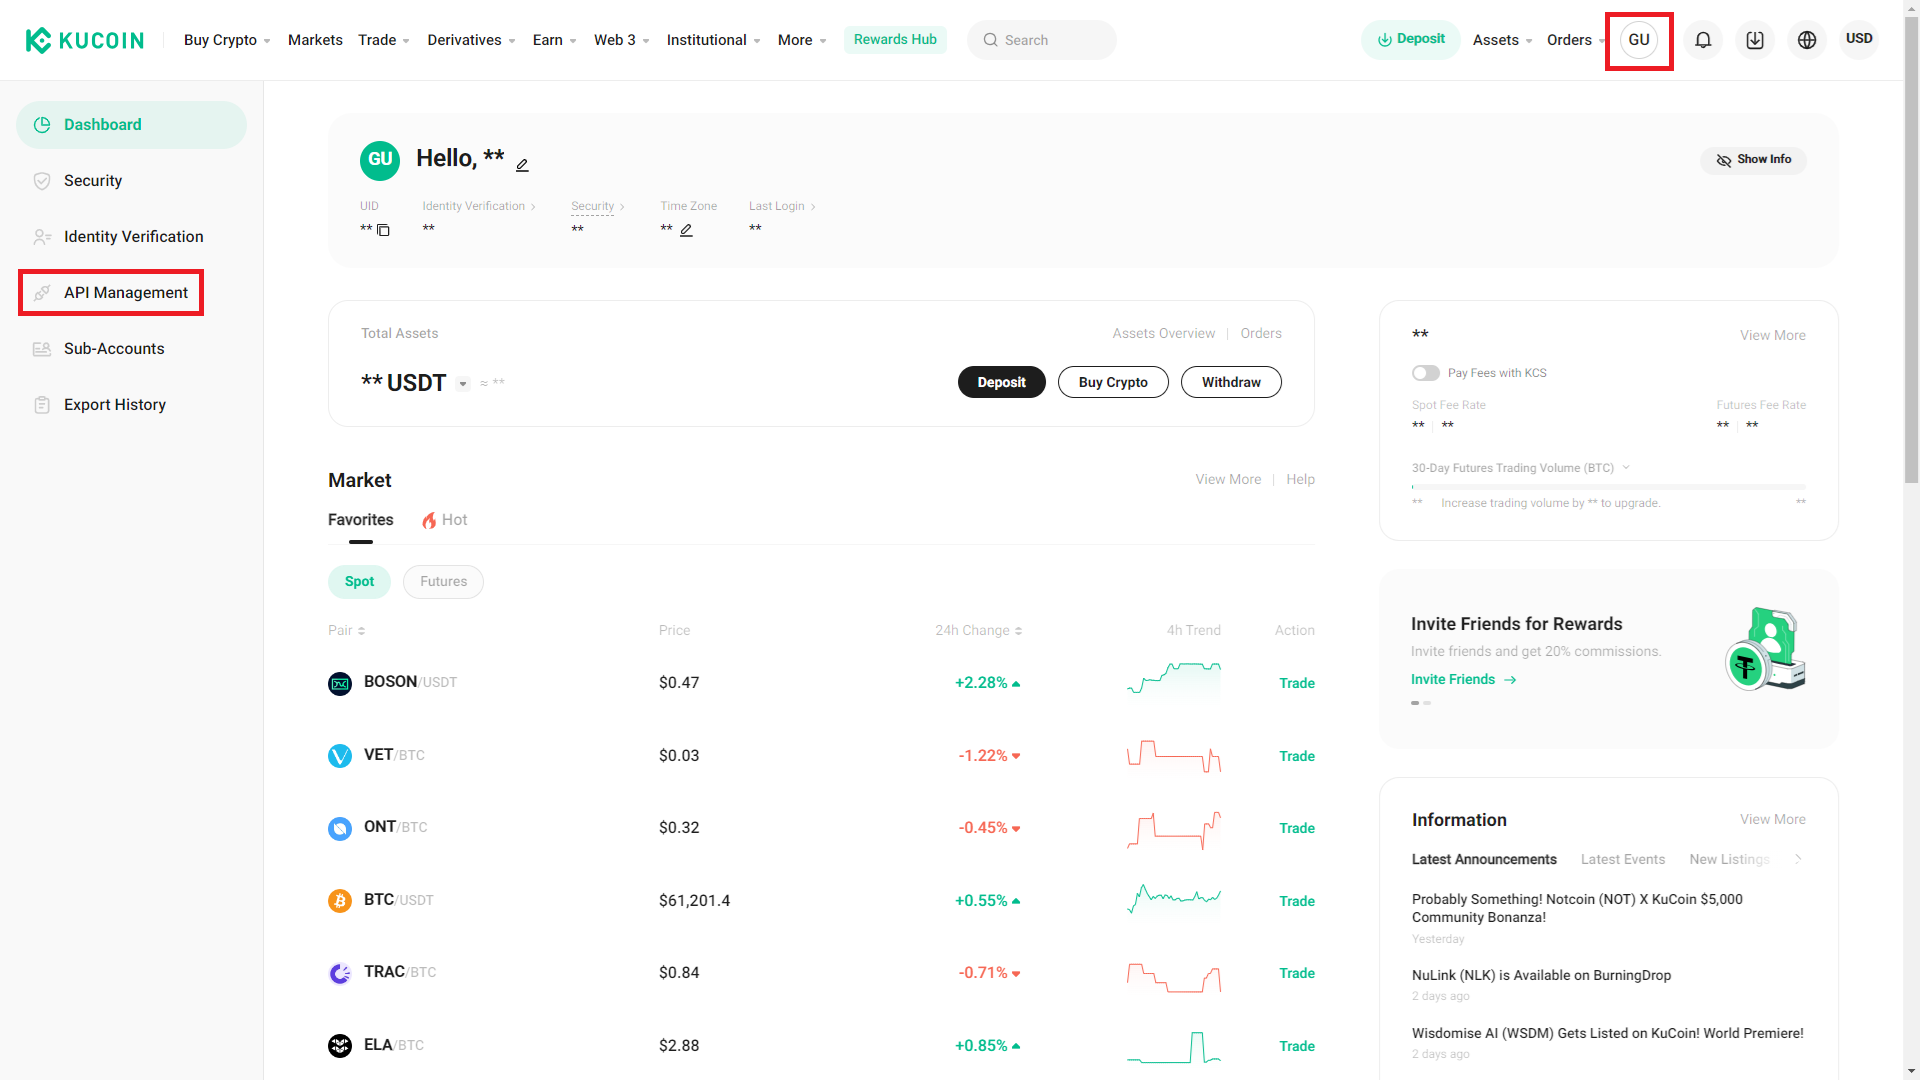Click the page vertical scrollbar
This screenshot has width=1920, height=1080.
(1911, 250)
